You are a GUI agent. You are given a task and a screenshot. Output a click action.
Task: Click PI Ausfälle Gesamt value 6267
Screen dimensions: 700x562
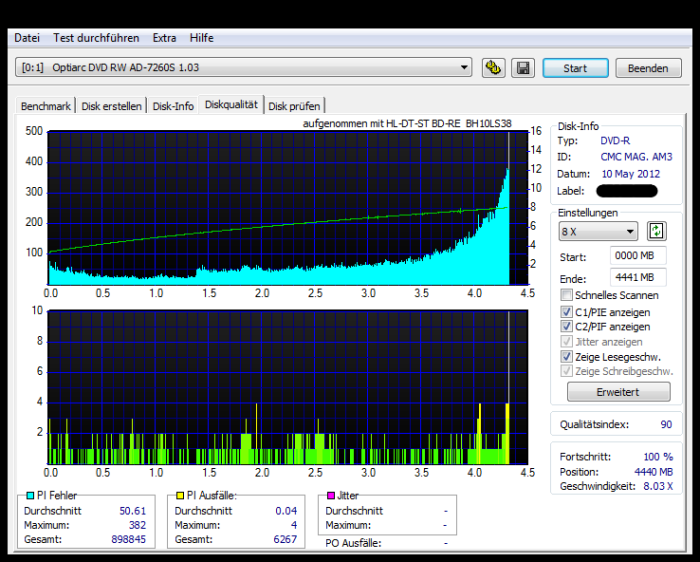click(285, 539)
